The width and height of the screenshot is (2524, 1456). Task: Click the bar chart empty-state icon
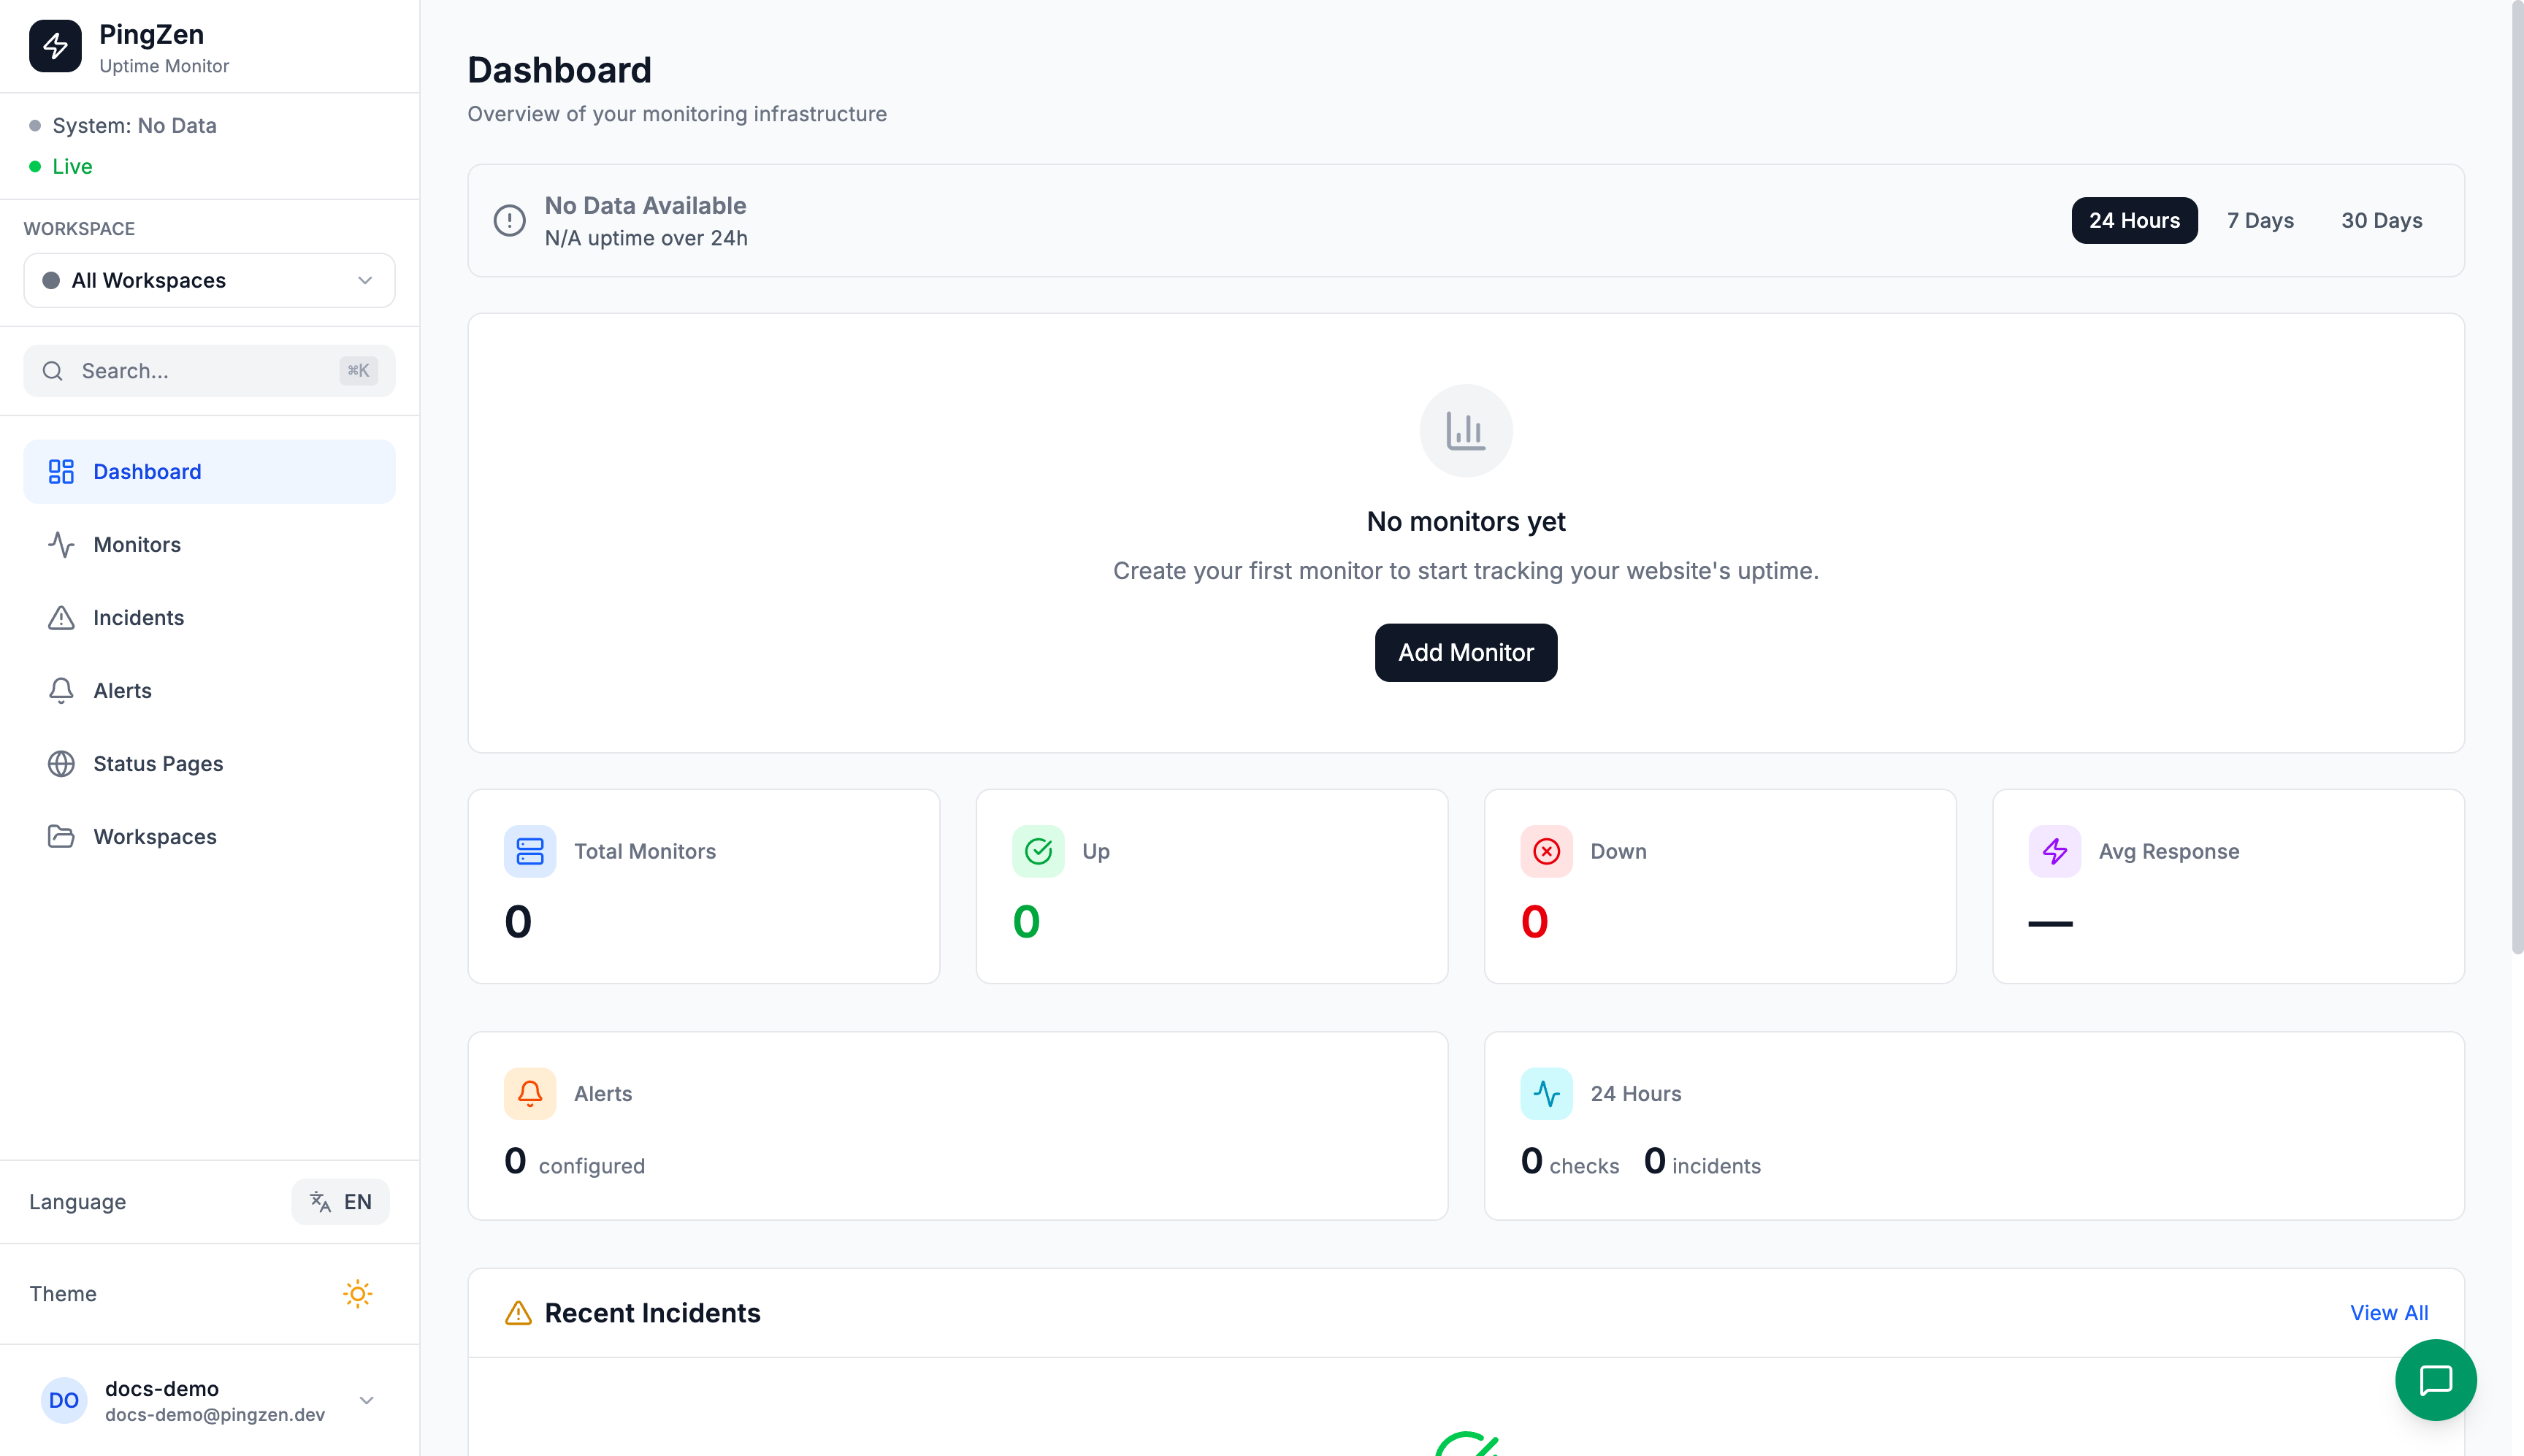[1466, 431]
